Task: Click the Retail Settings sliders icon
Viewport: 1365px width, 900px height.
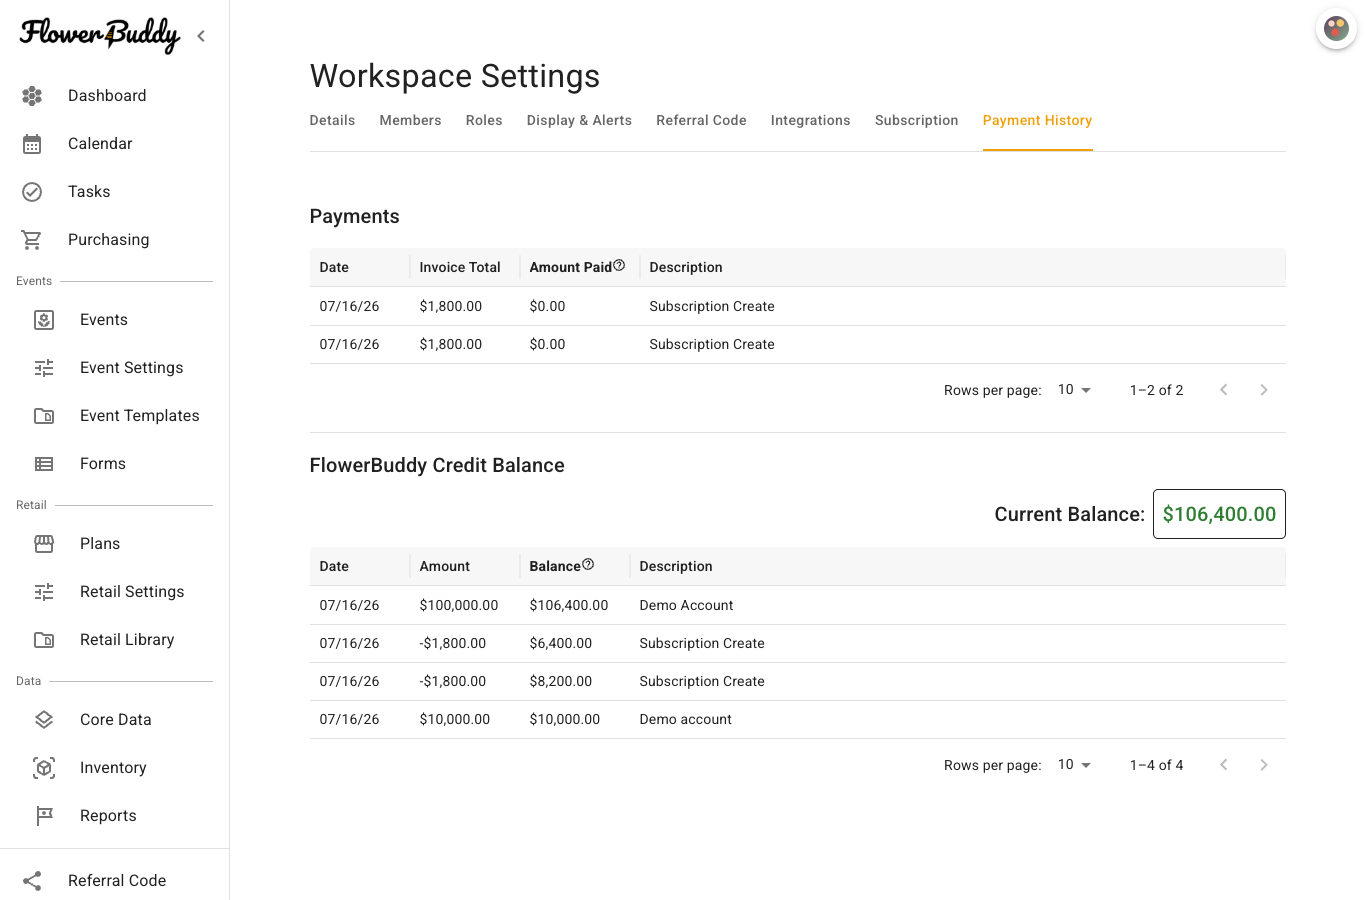Action: [44, 592]
